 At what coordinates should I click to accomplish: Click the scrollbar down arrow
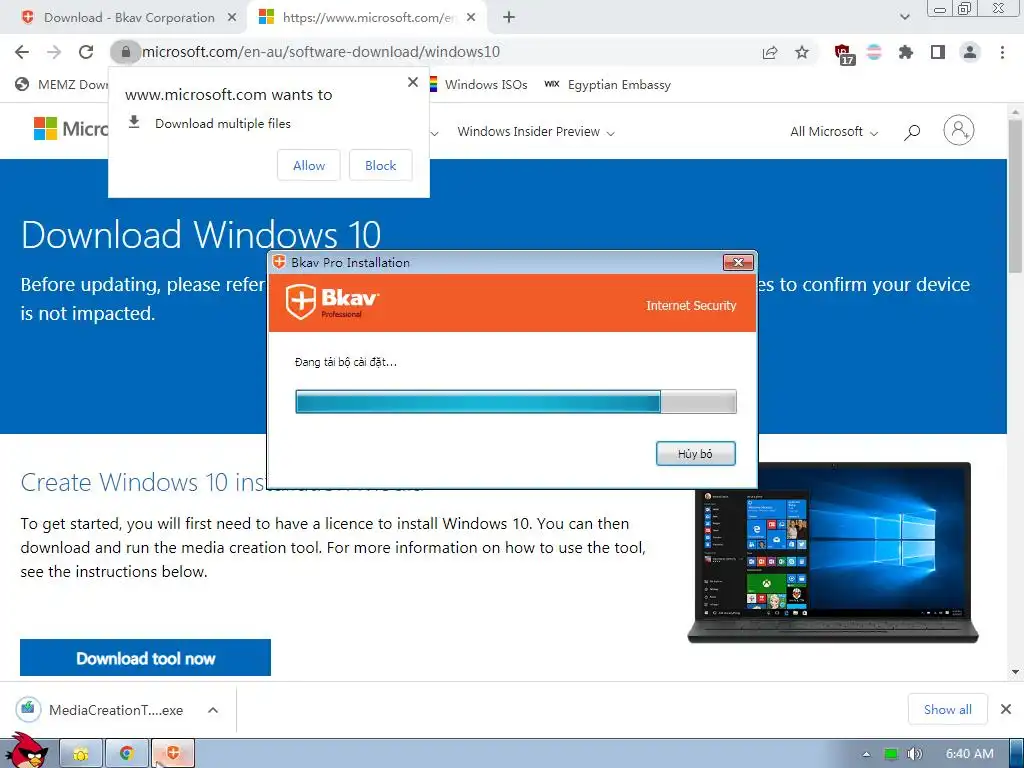[1016, 671]
